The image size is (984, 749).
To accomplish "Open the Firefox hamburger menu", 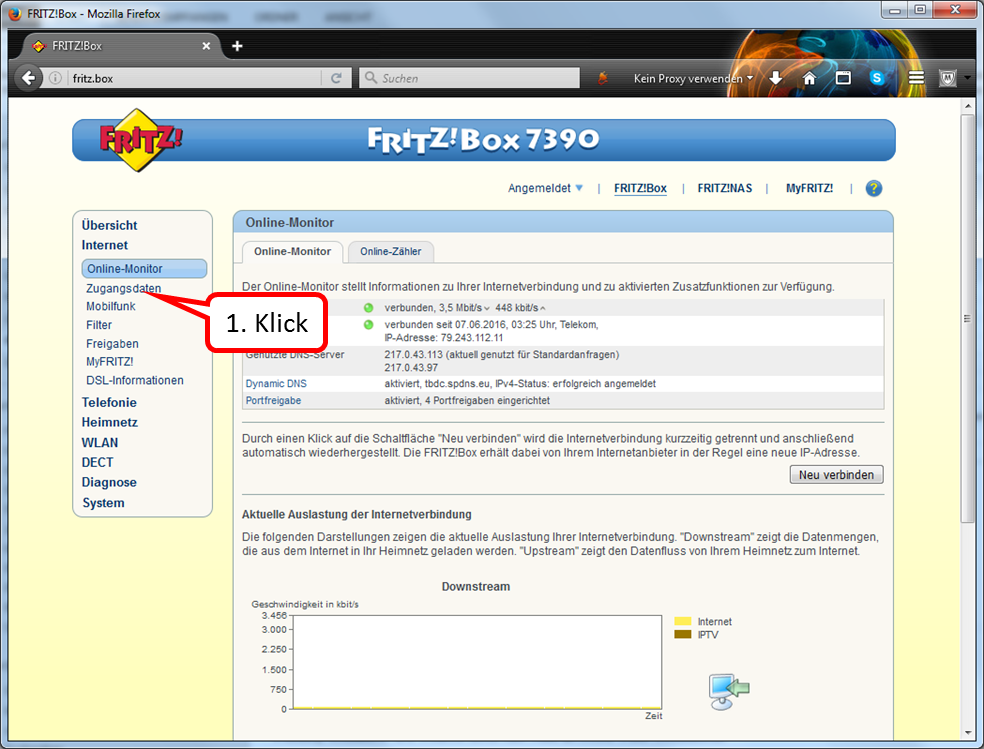I will point(916,78).
